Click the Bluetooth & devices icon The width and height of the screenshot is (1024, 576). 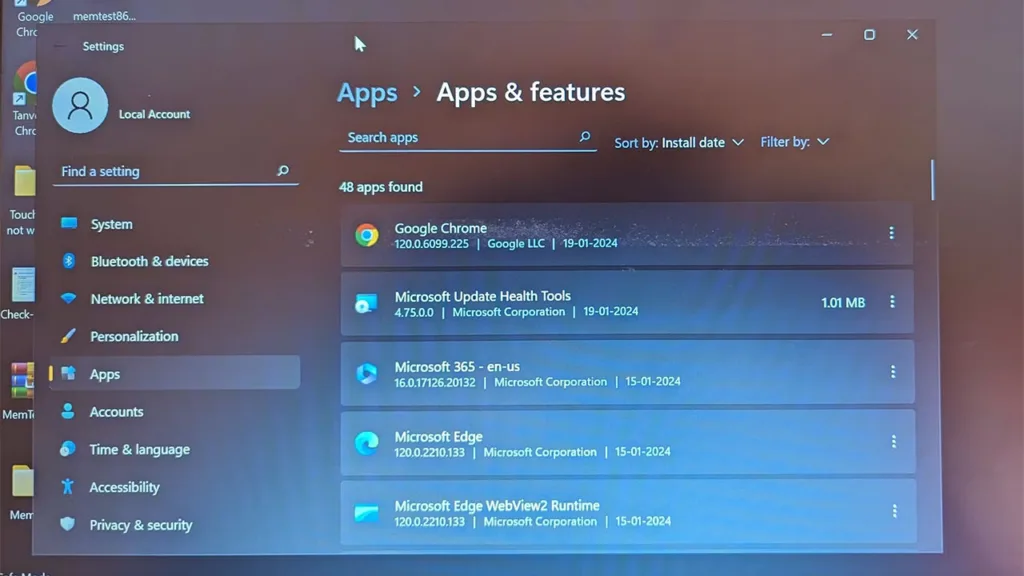pyautogui.click(x=69, y=261)
